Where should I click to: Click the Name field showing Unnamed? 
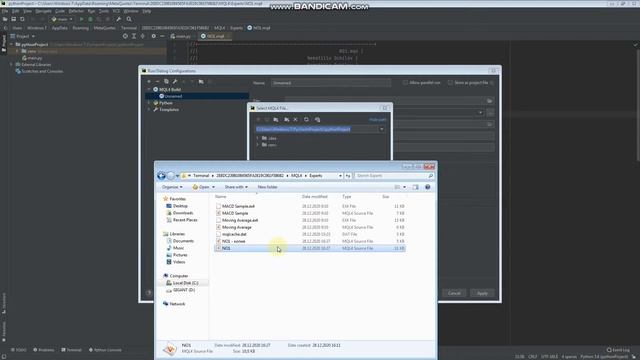331,83
